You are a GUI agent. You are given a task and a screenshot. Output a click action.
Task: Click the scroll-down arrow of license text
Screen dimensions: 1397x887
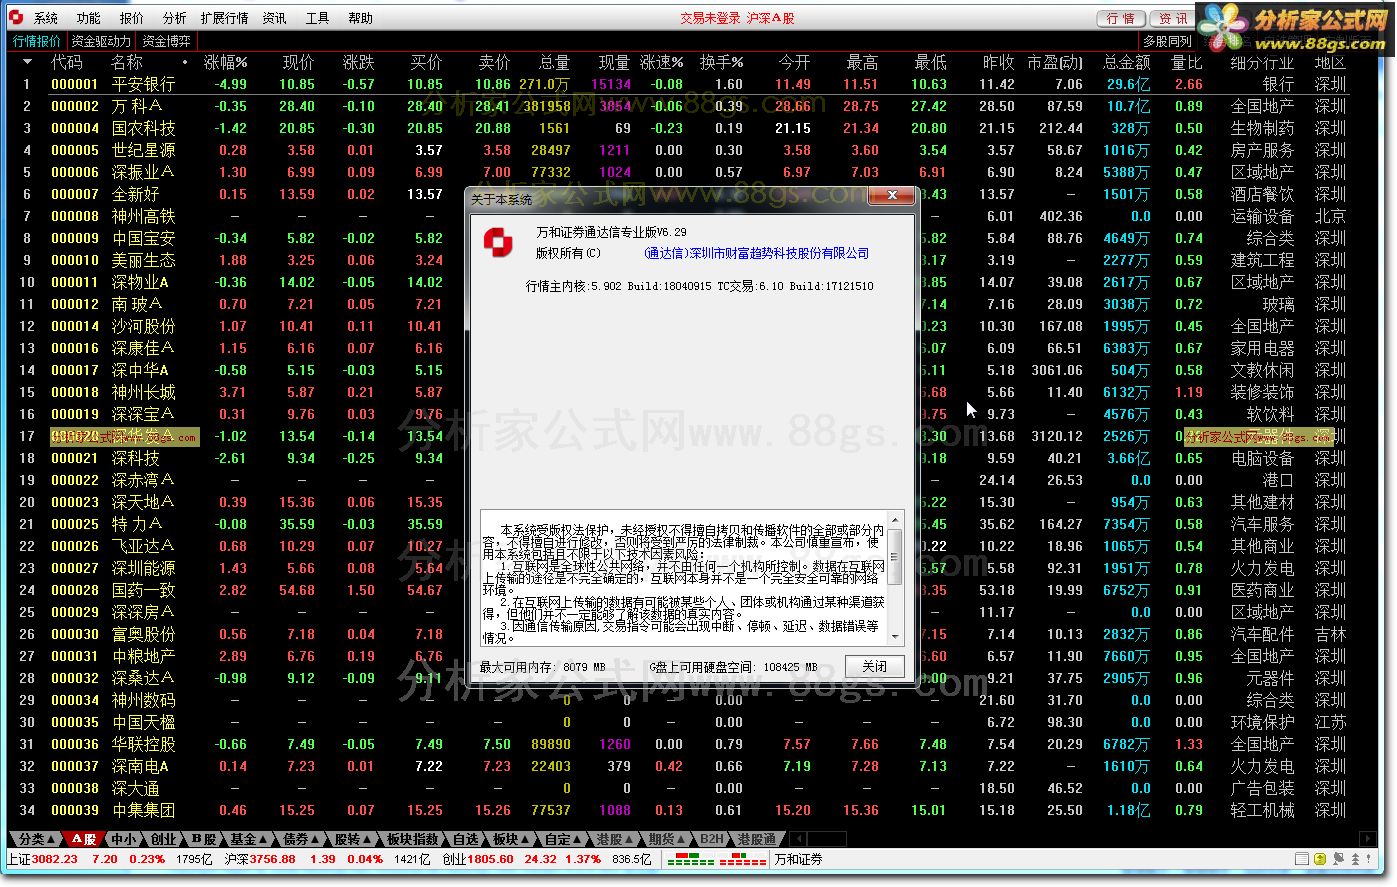pyautogui.click(x=894, y=636)
